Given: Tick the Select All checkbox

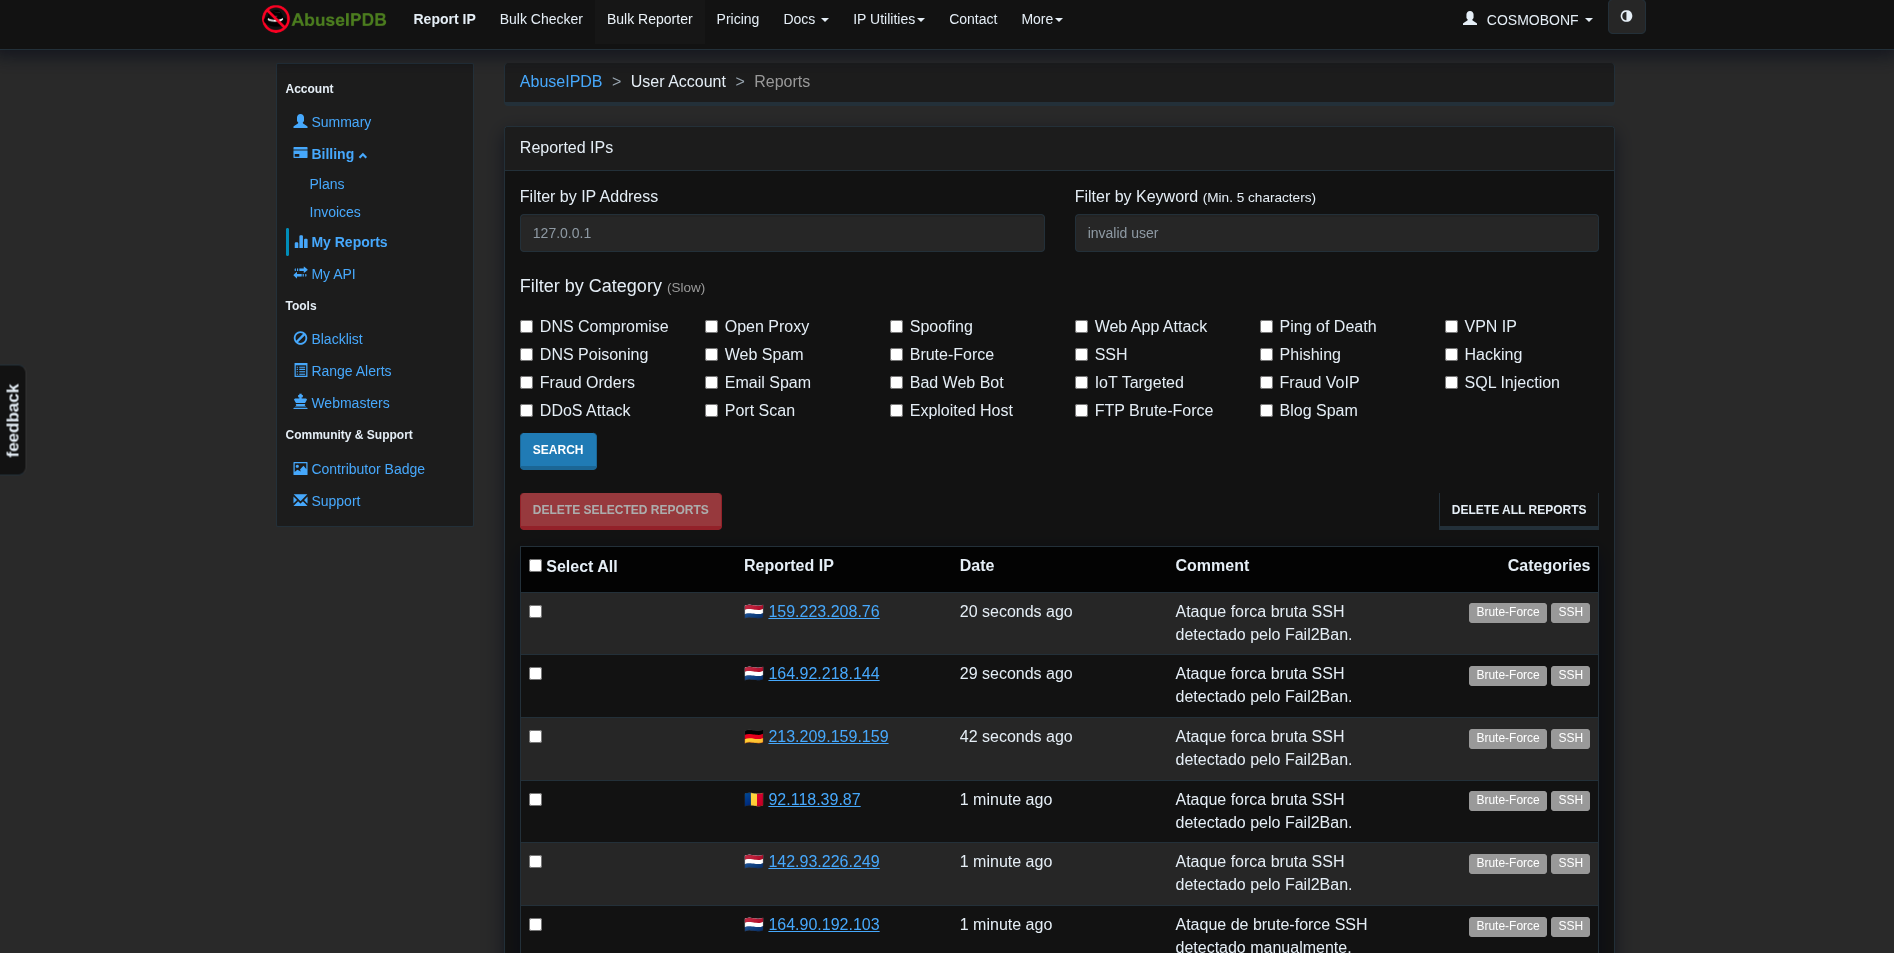Looking at the screenshot, I should [x=536, y=566].
